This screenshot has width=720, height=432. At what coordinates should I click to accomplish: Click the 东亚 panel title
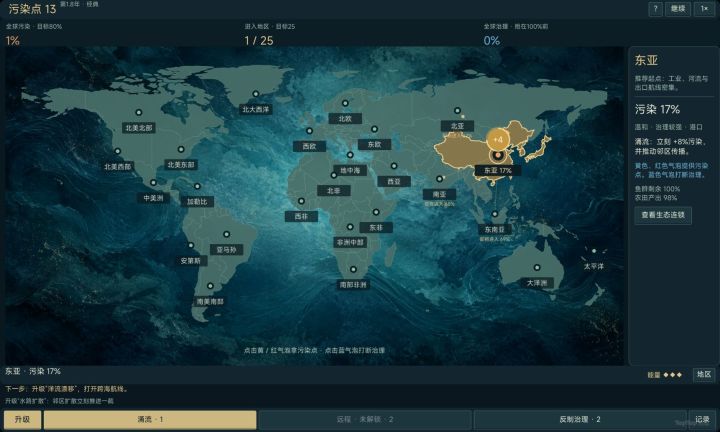click(646, 60)
